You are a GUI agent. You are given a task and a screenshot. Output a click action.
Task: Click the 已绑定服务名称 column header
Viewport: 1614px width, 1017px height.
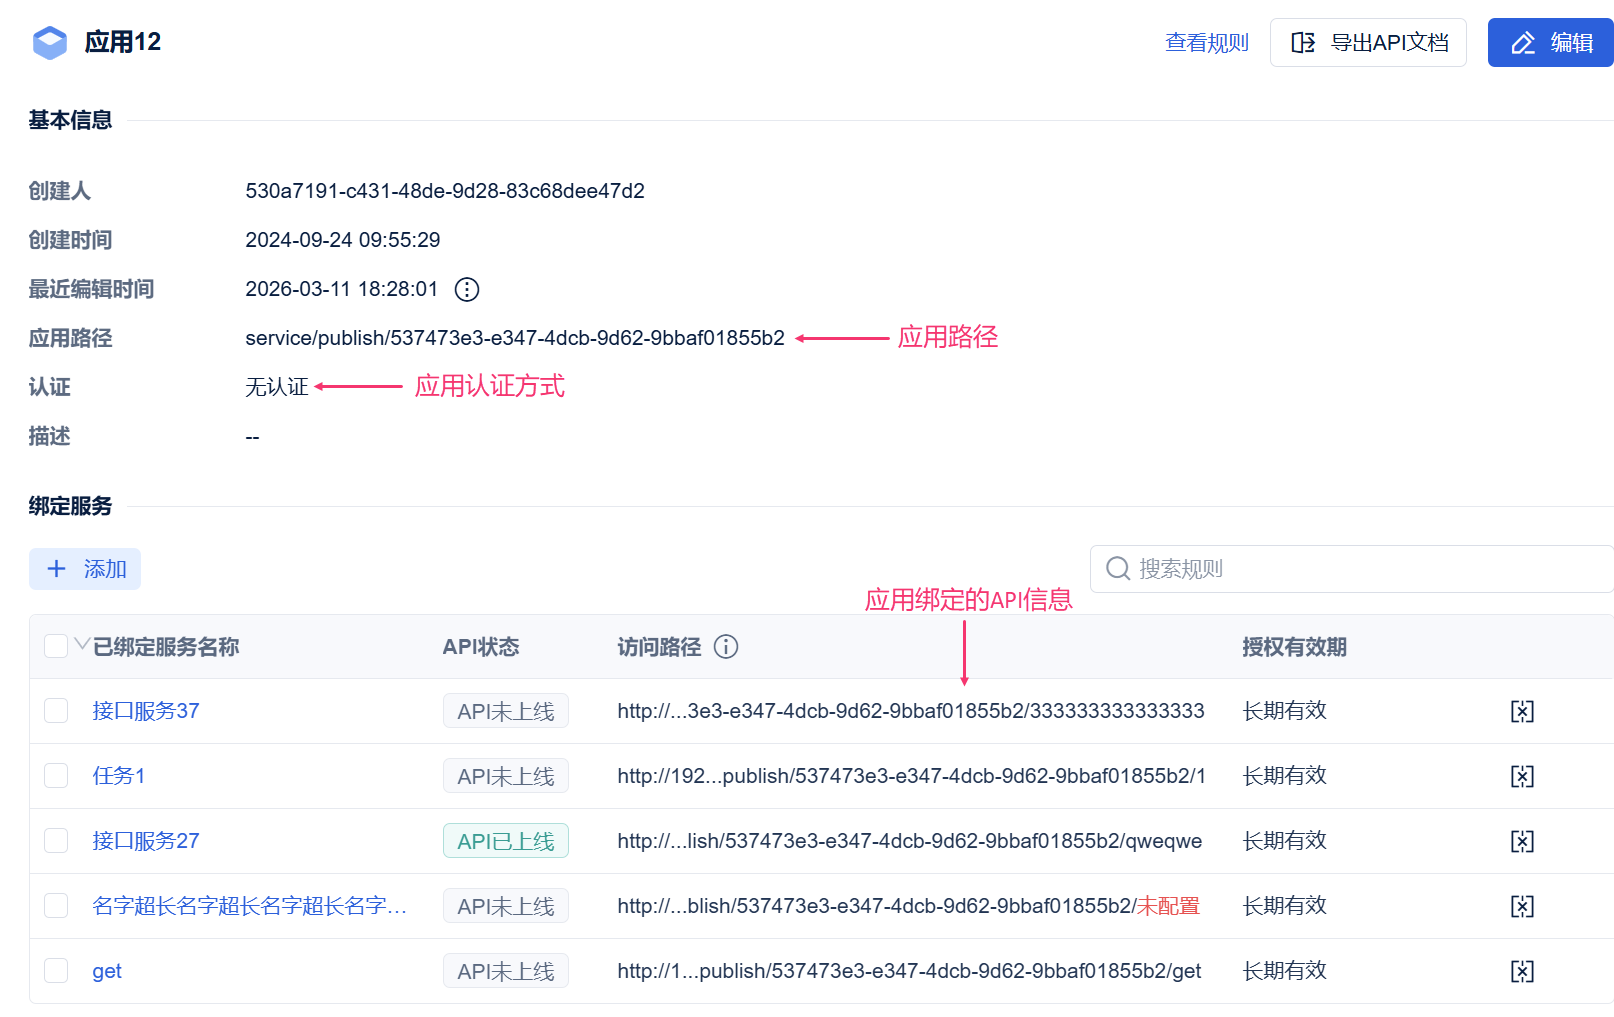point(166,647)
